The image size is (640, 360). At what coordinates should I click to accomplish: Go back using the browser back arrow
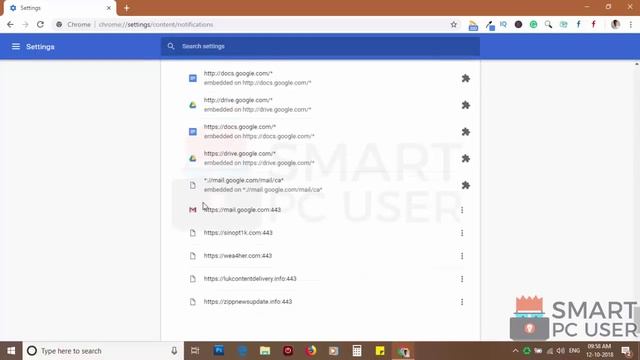(10, 24)
